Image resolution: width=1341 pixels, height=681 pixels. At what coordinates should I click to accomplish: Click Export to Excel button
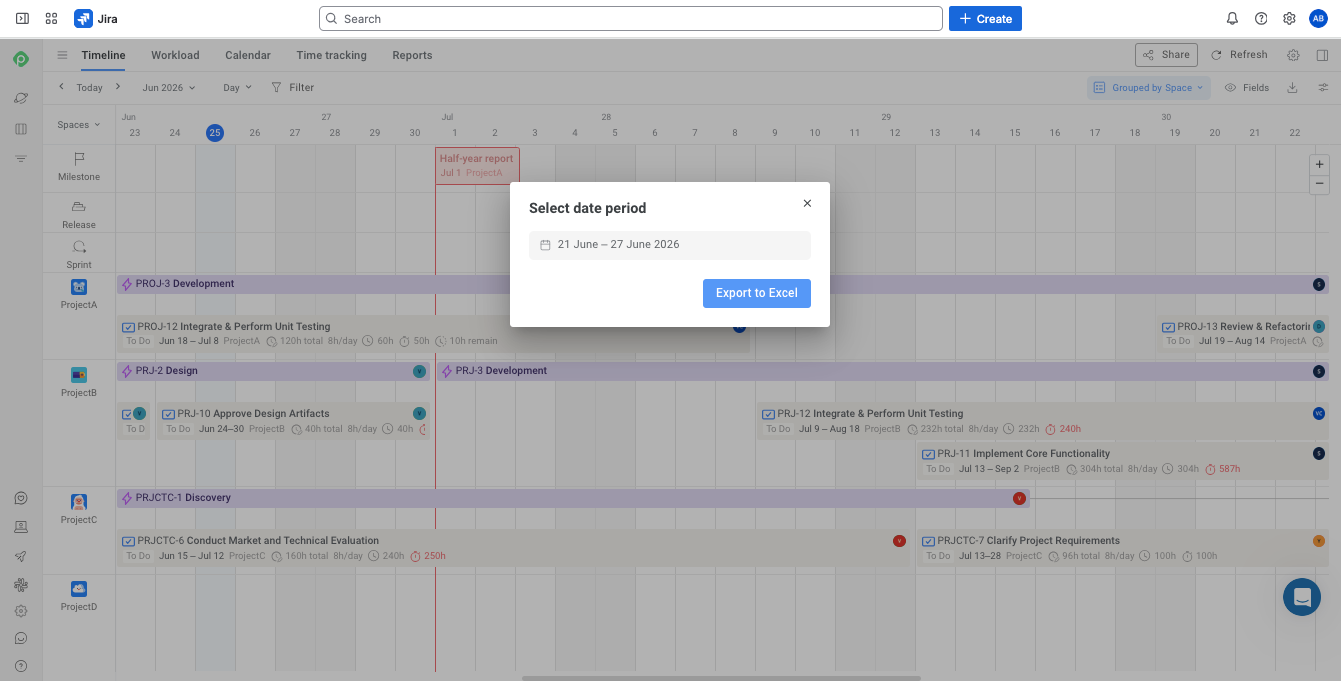756,293
